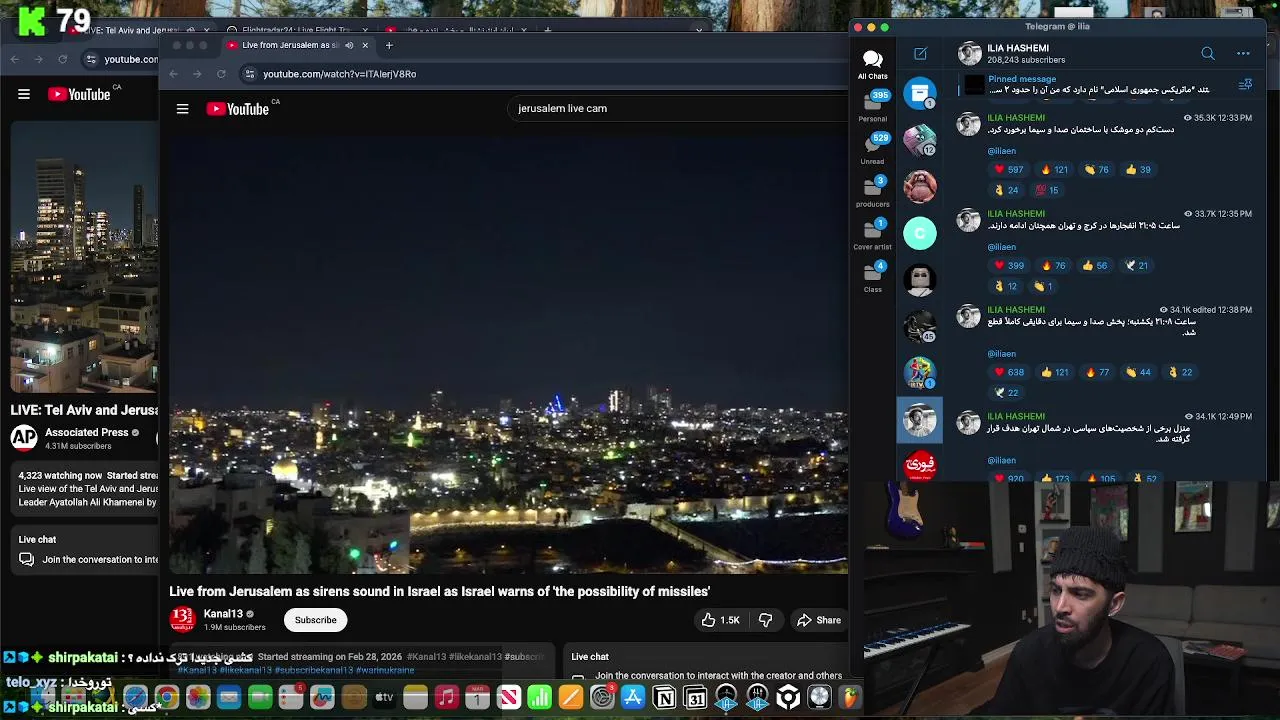This screenshot has width=1280, height=720.
Task: Select All Chats folder in Telegram
Action: [x=872, y=64]
